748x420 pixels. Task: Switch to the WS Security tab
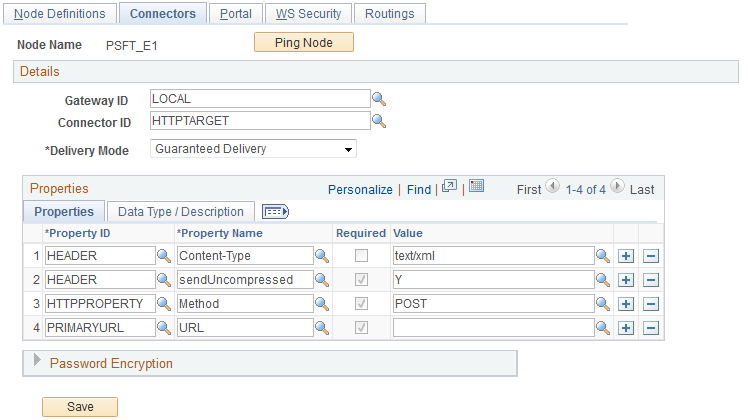coord(308,14)
